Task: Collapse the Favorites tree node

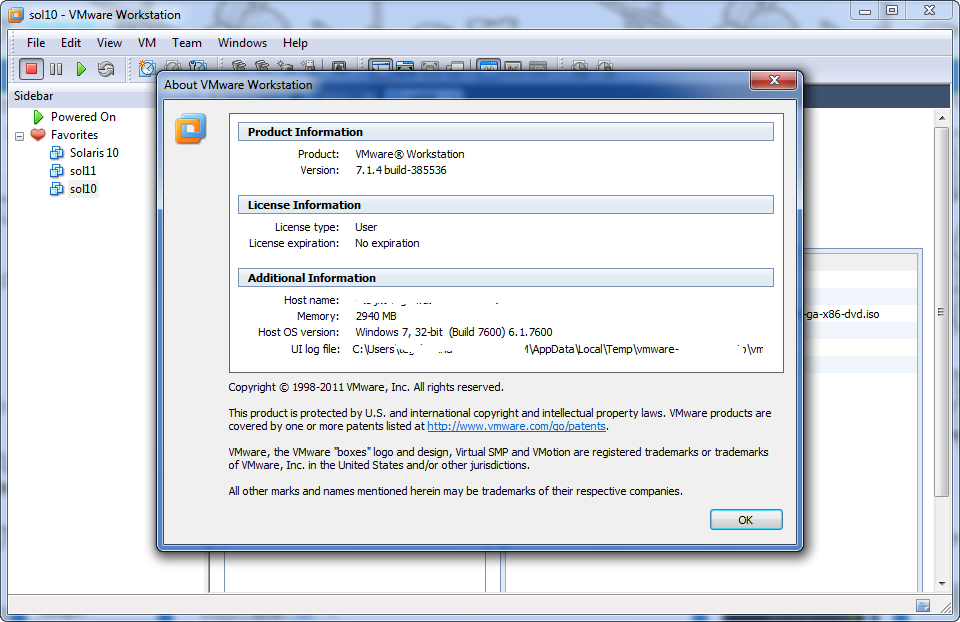Action: [20, 136]
